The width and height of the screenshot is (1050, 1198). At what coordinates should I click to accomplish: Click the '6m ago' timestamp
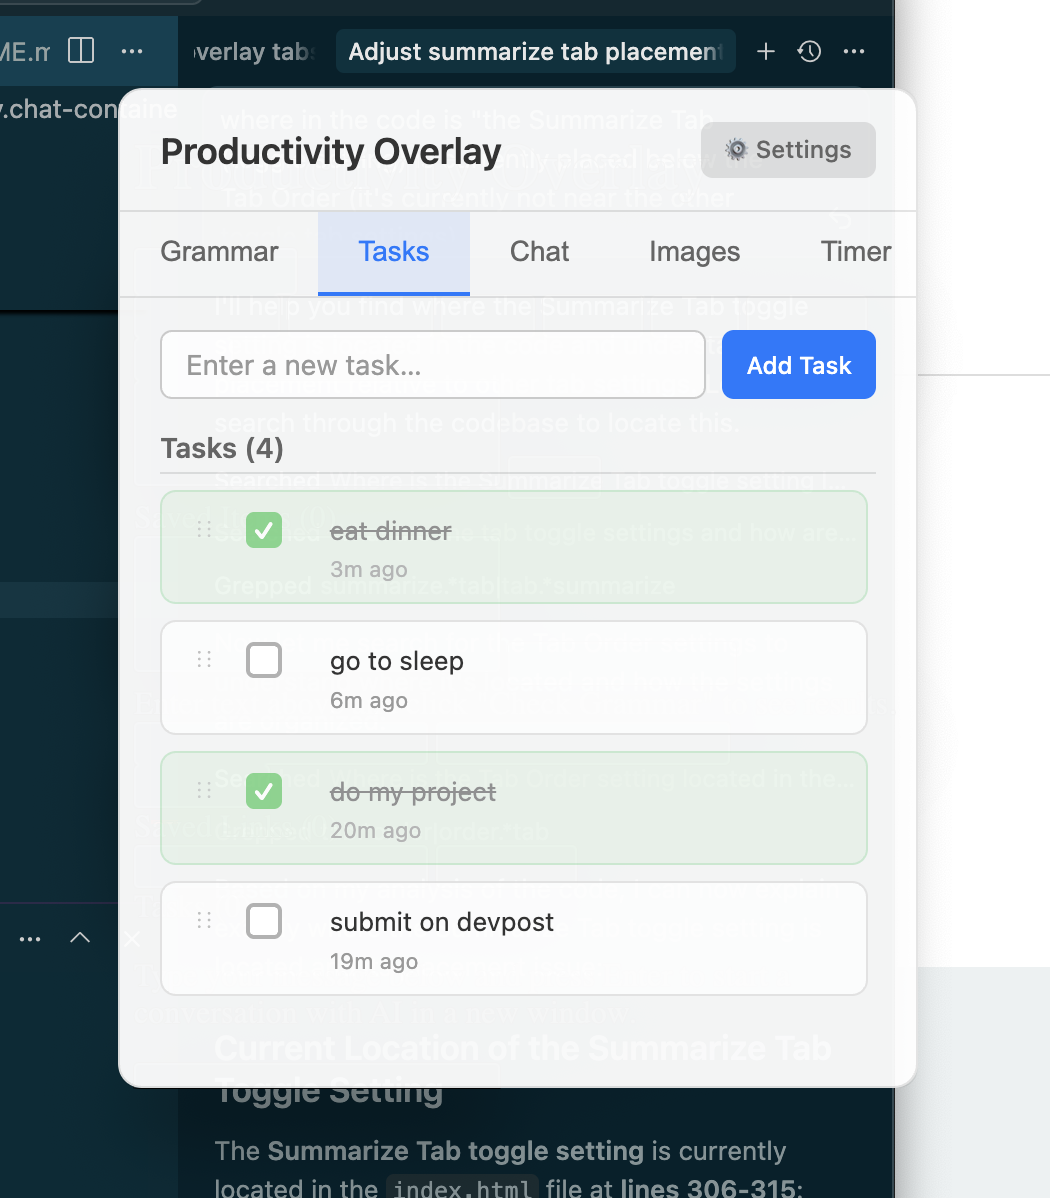(x=368, y=701)
